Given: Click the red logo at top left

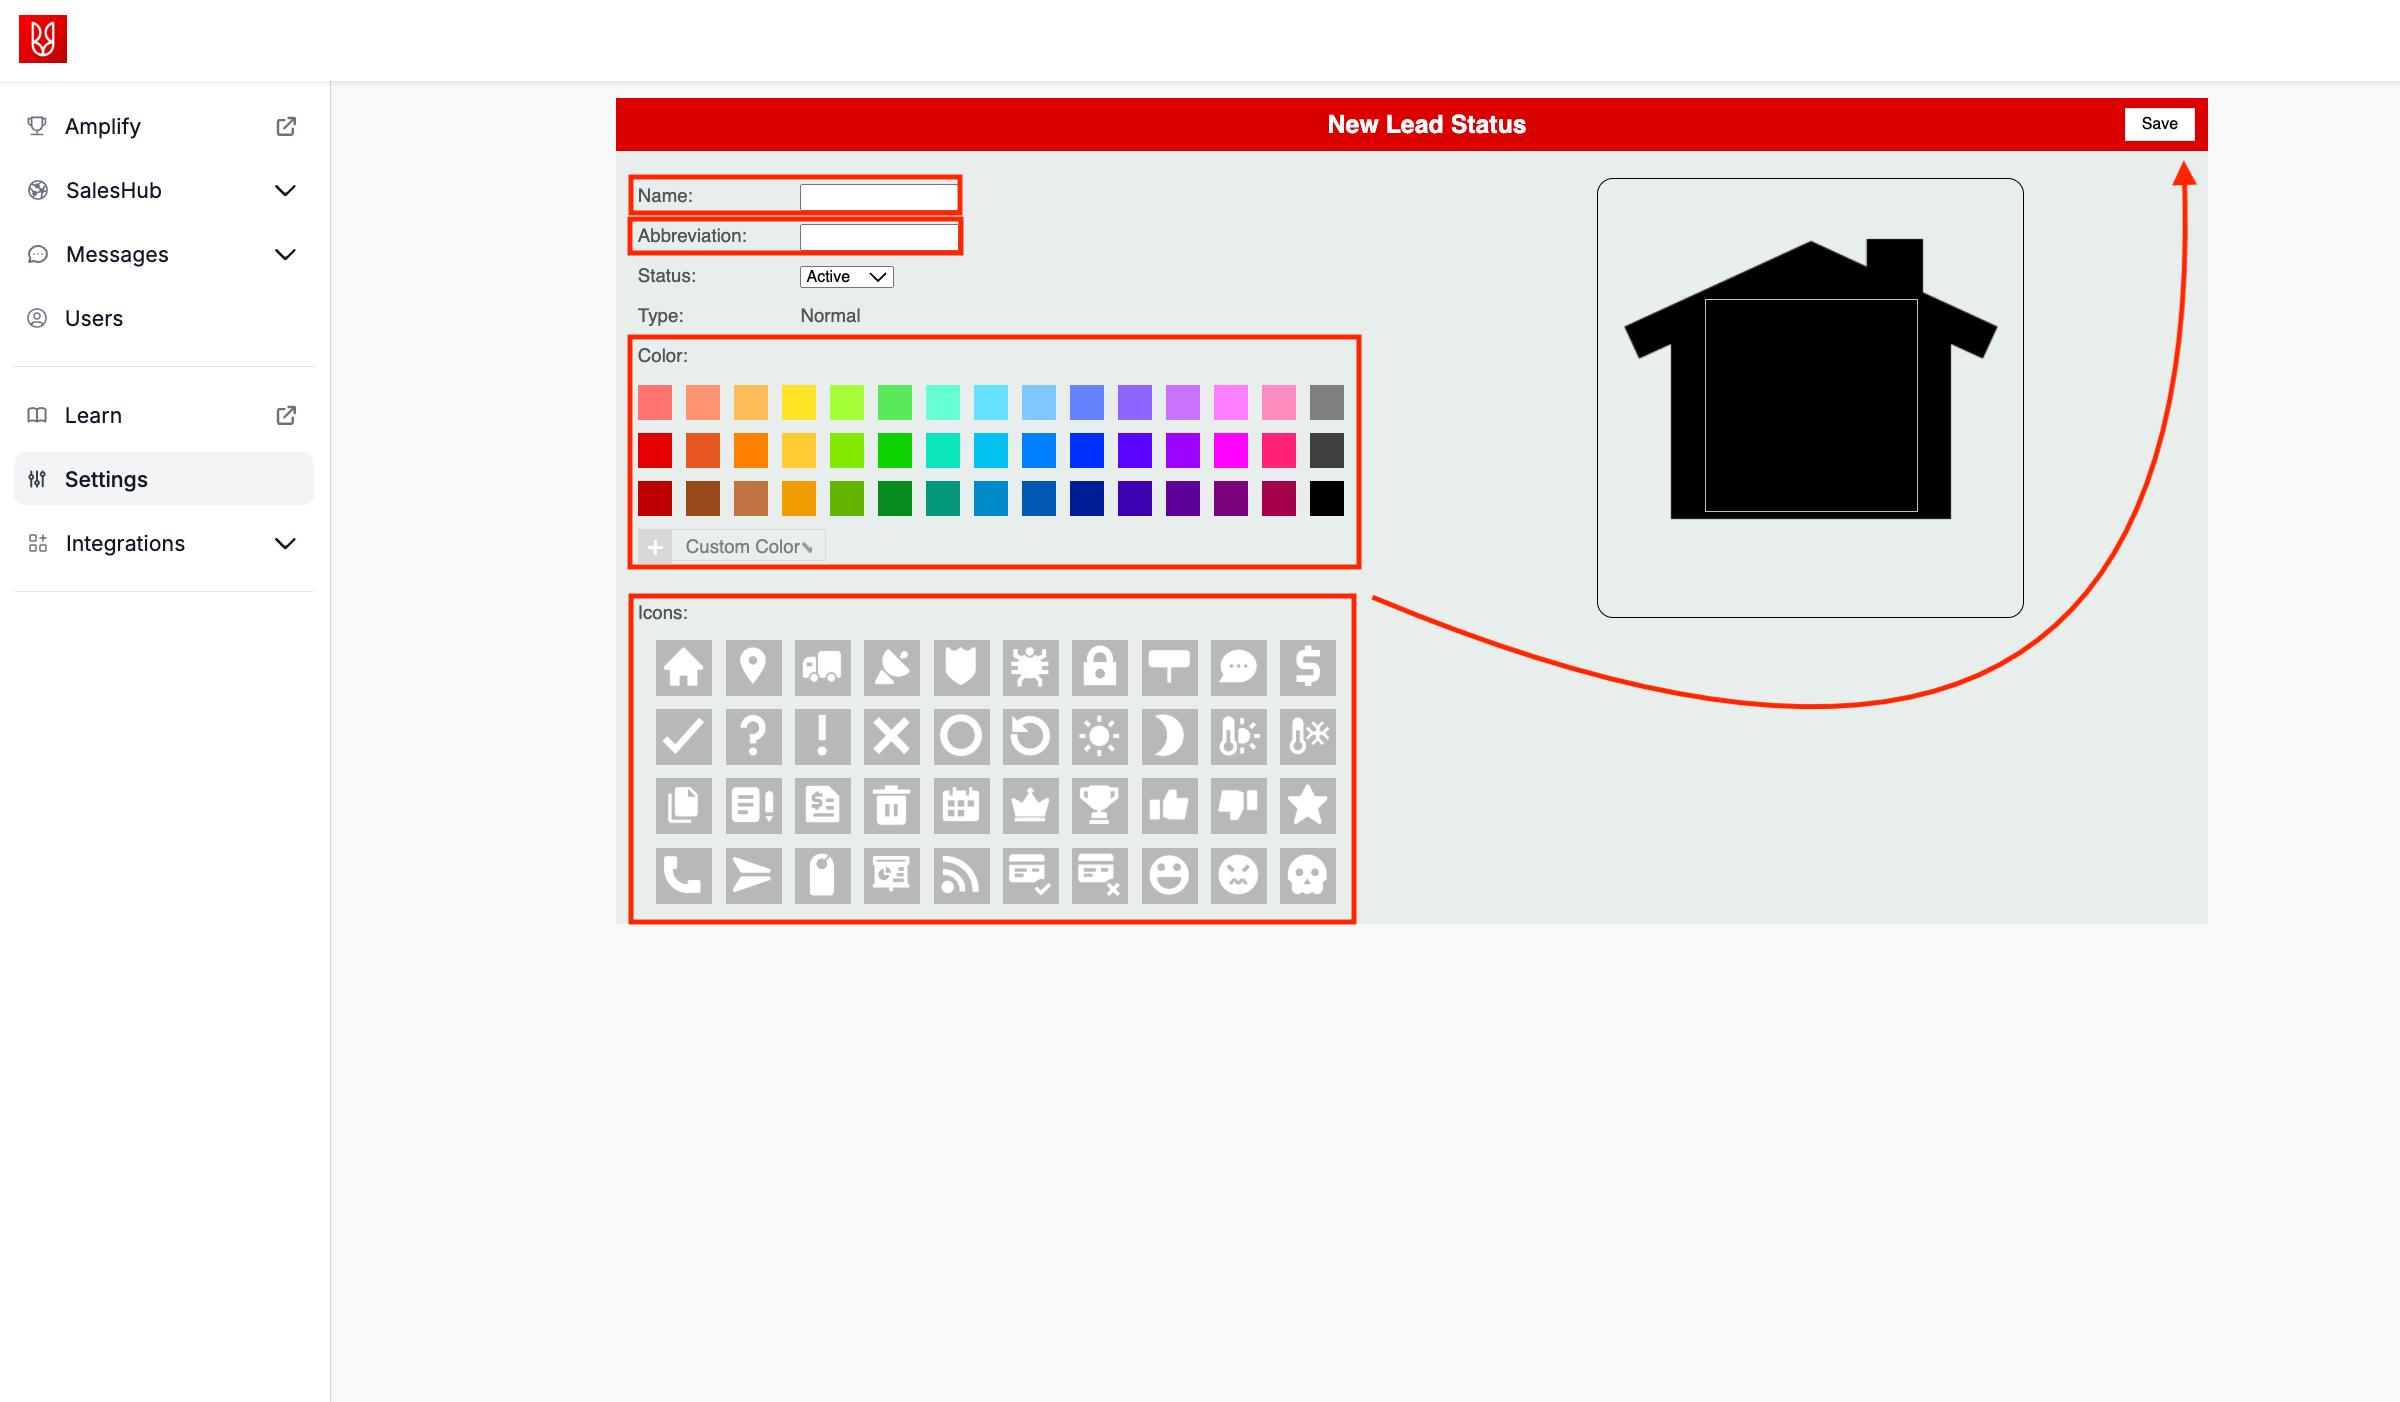Looking at the screenshot, I should click(x=43, y=39).
